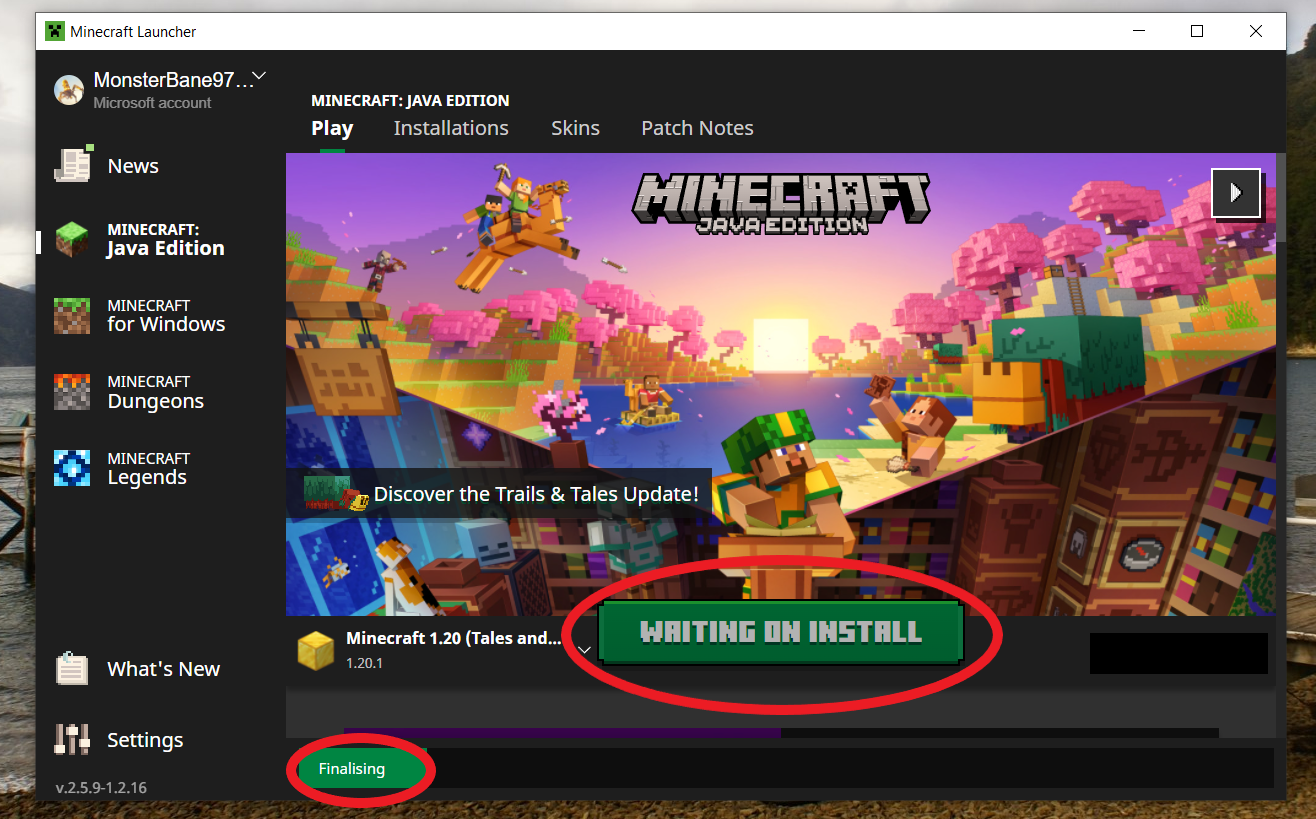This screenshot has width=1316, height=819.
Task: Close the Minecraft Launcher window
Action: point(1256,31)
